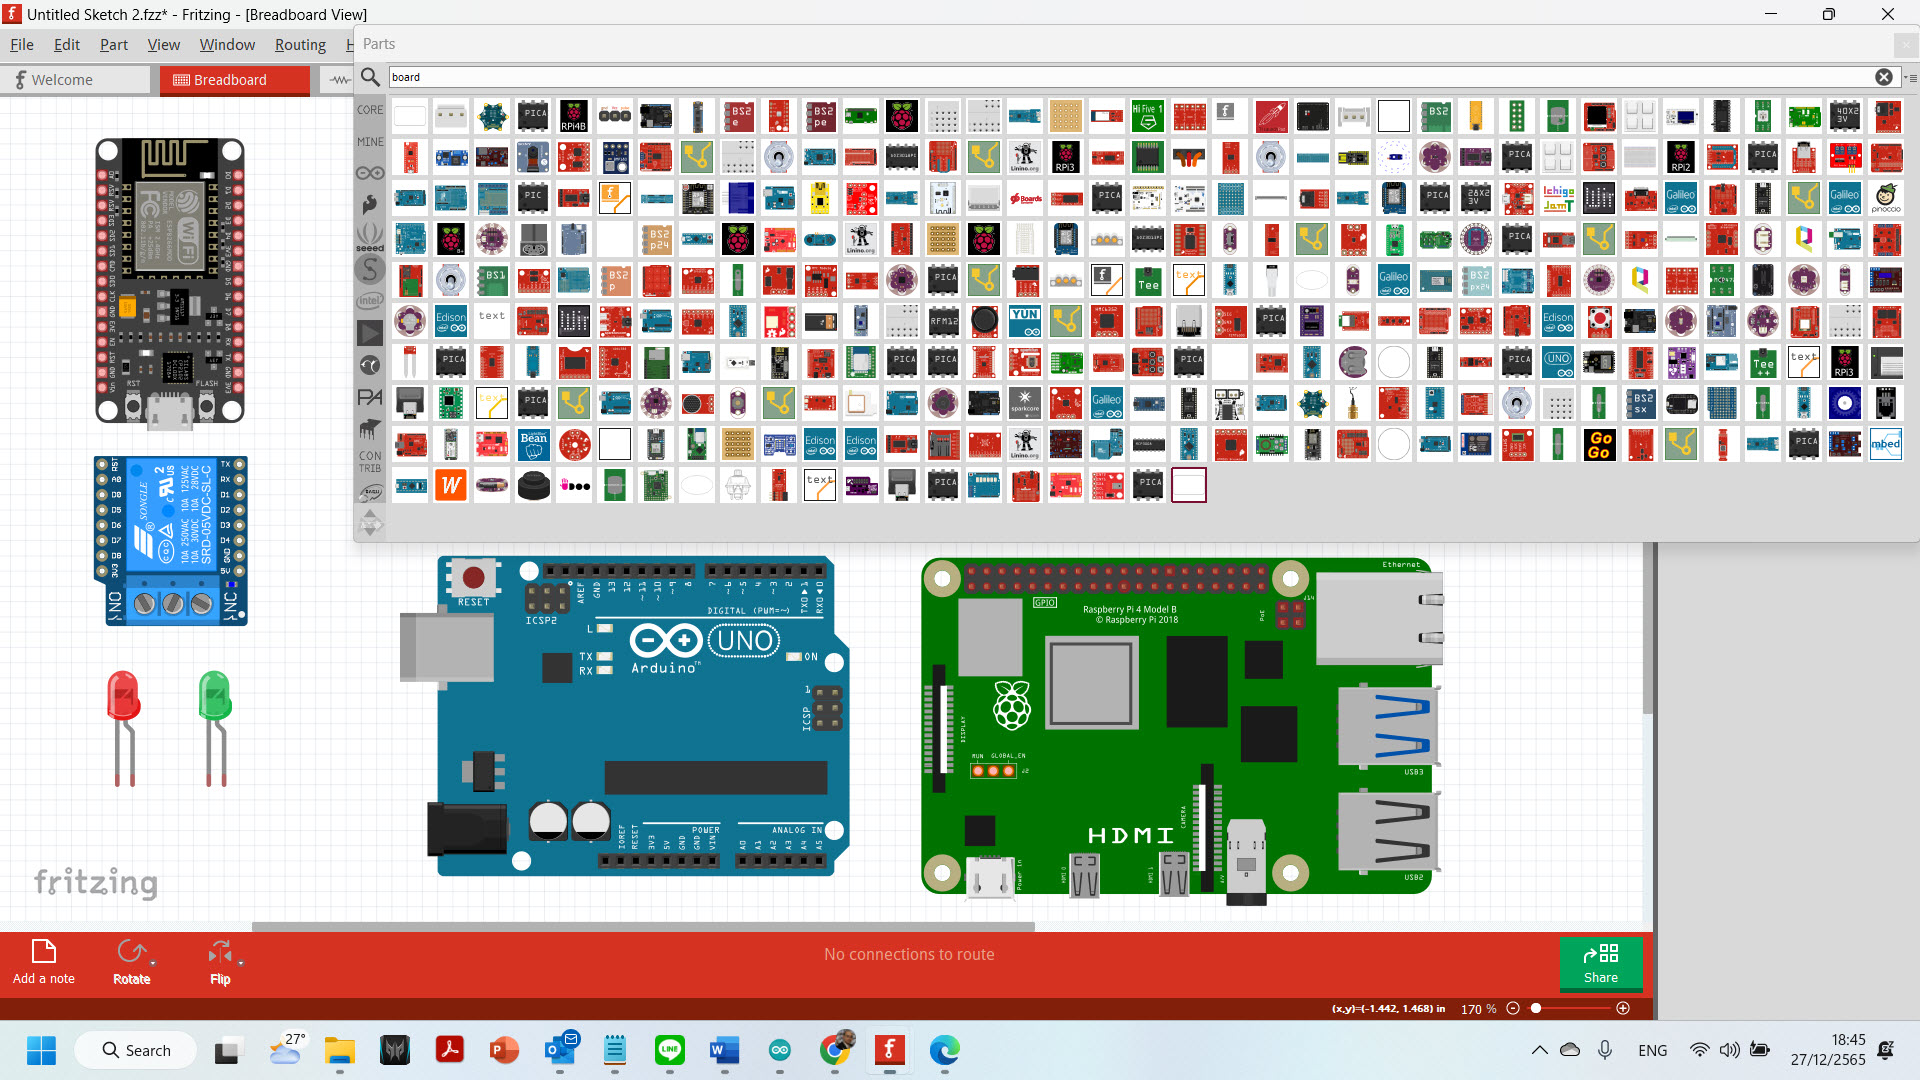
Task: Click the Flip button
Action: tap(220, 962)
